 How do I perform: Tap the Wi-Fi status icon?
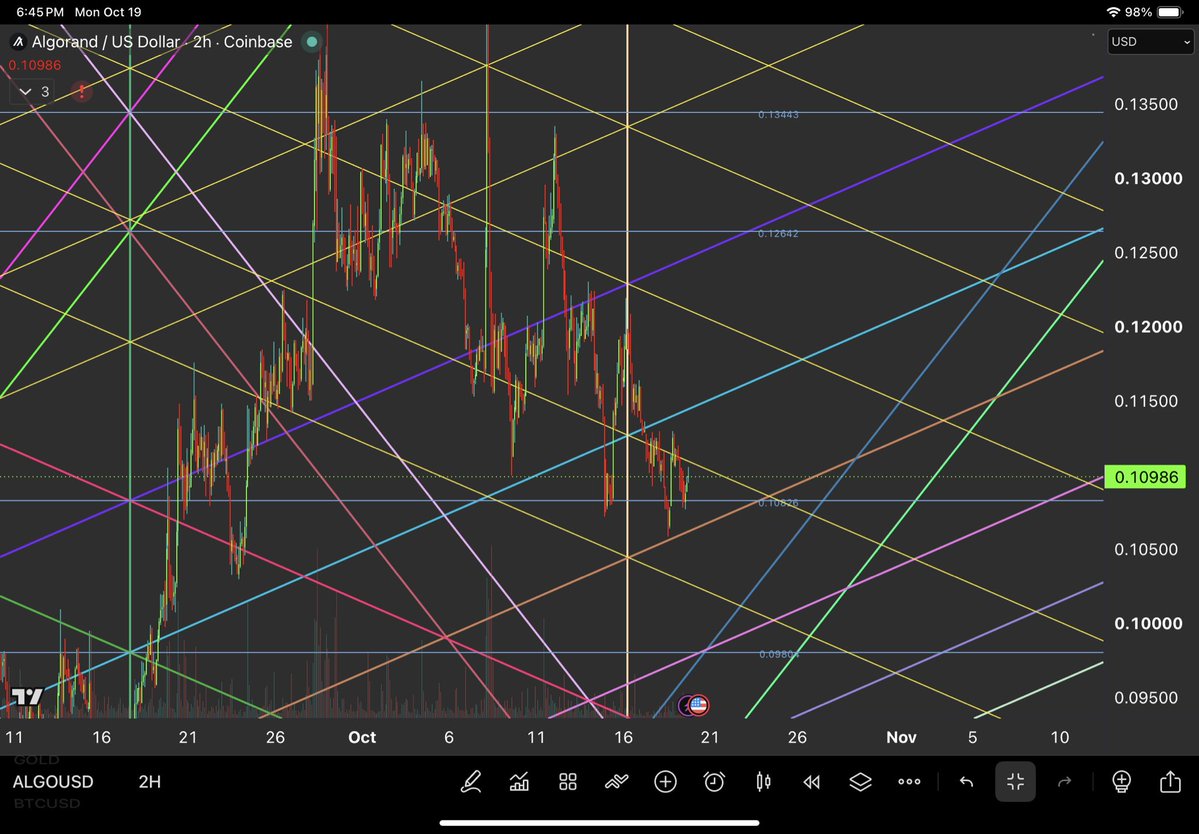pos(1113,12)
